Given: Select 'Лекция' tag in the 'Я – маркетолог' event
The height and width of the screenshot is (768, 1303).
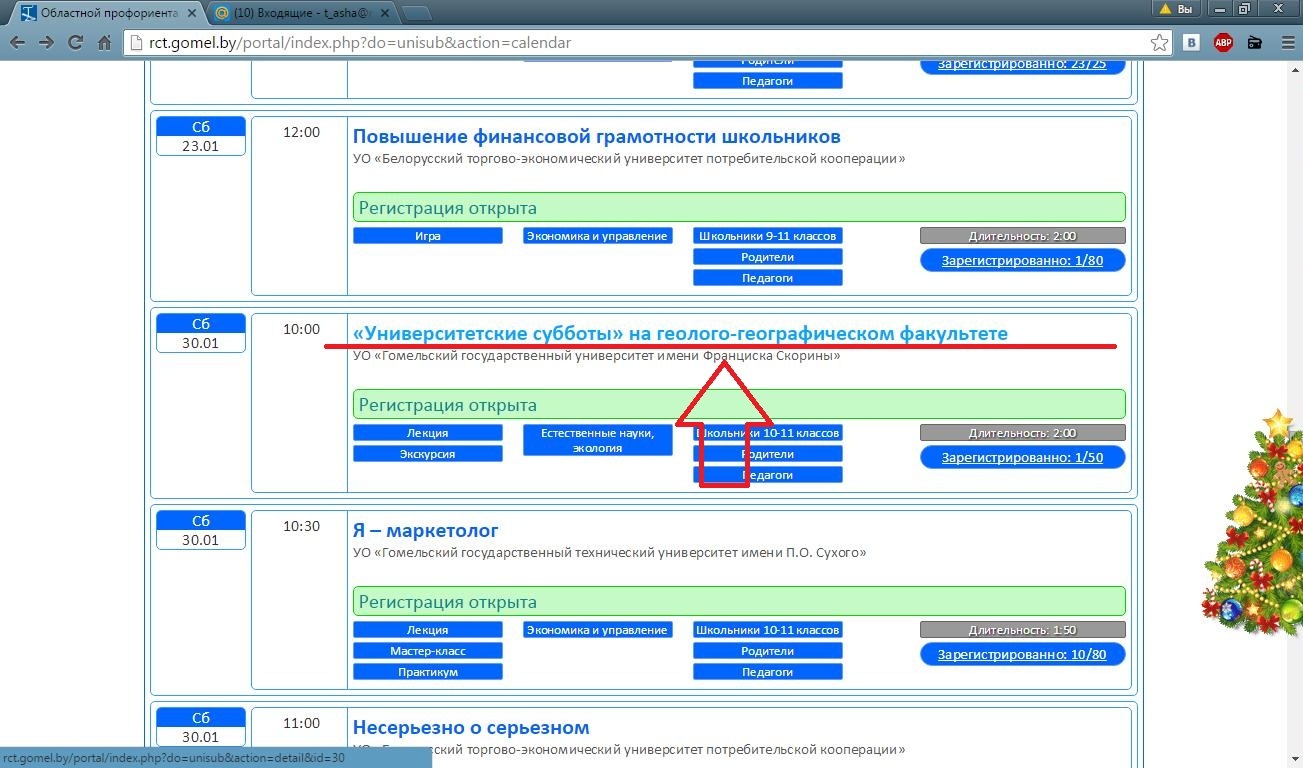Looking at the screenshot, I should 428,630.
